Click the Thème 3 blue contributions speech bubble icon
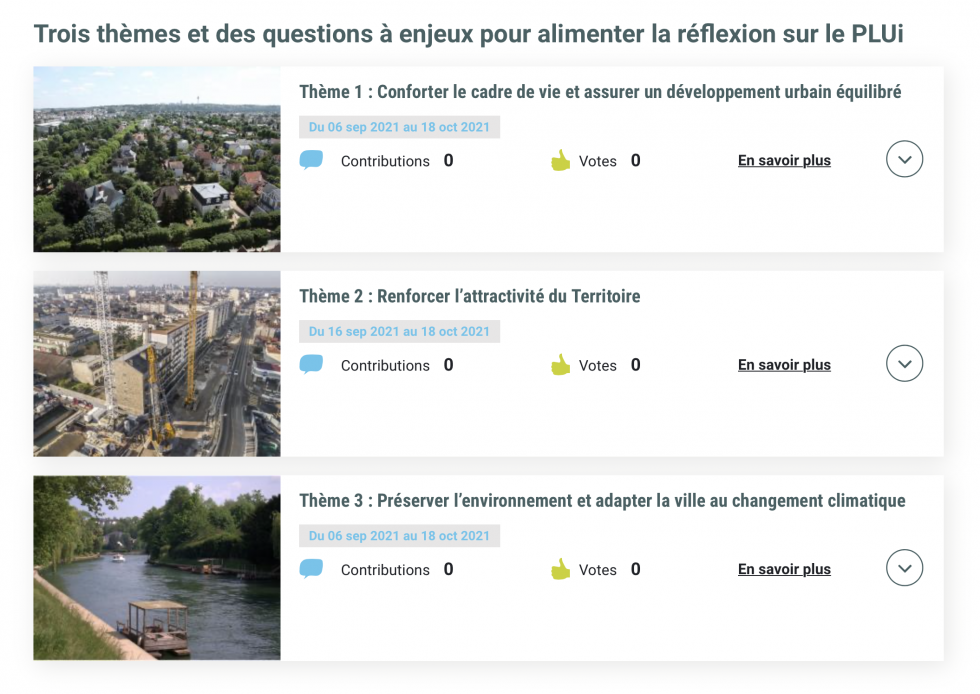This screenshot has height=694, width=980. (x=311, y=569)
